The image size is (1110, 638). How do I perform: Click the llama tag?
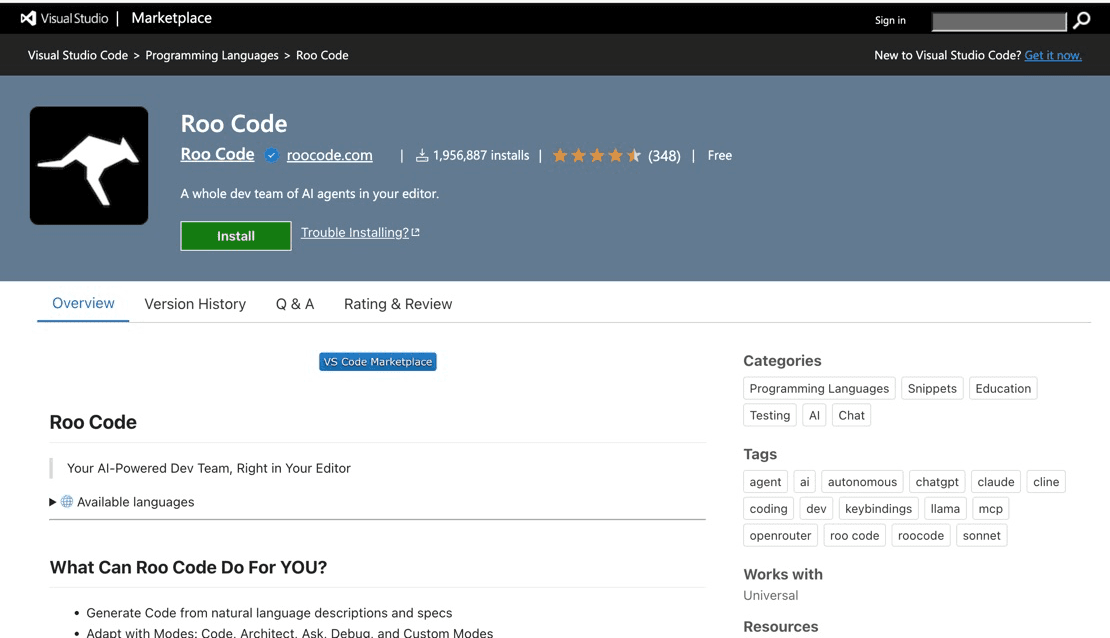pos(945,508)
